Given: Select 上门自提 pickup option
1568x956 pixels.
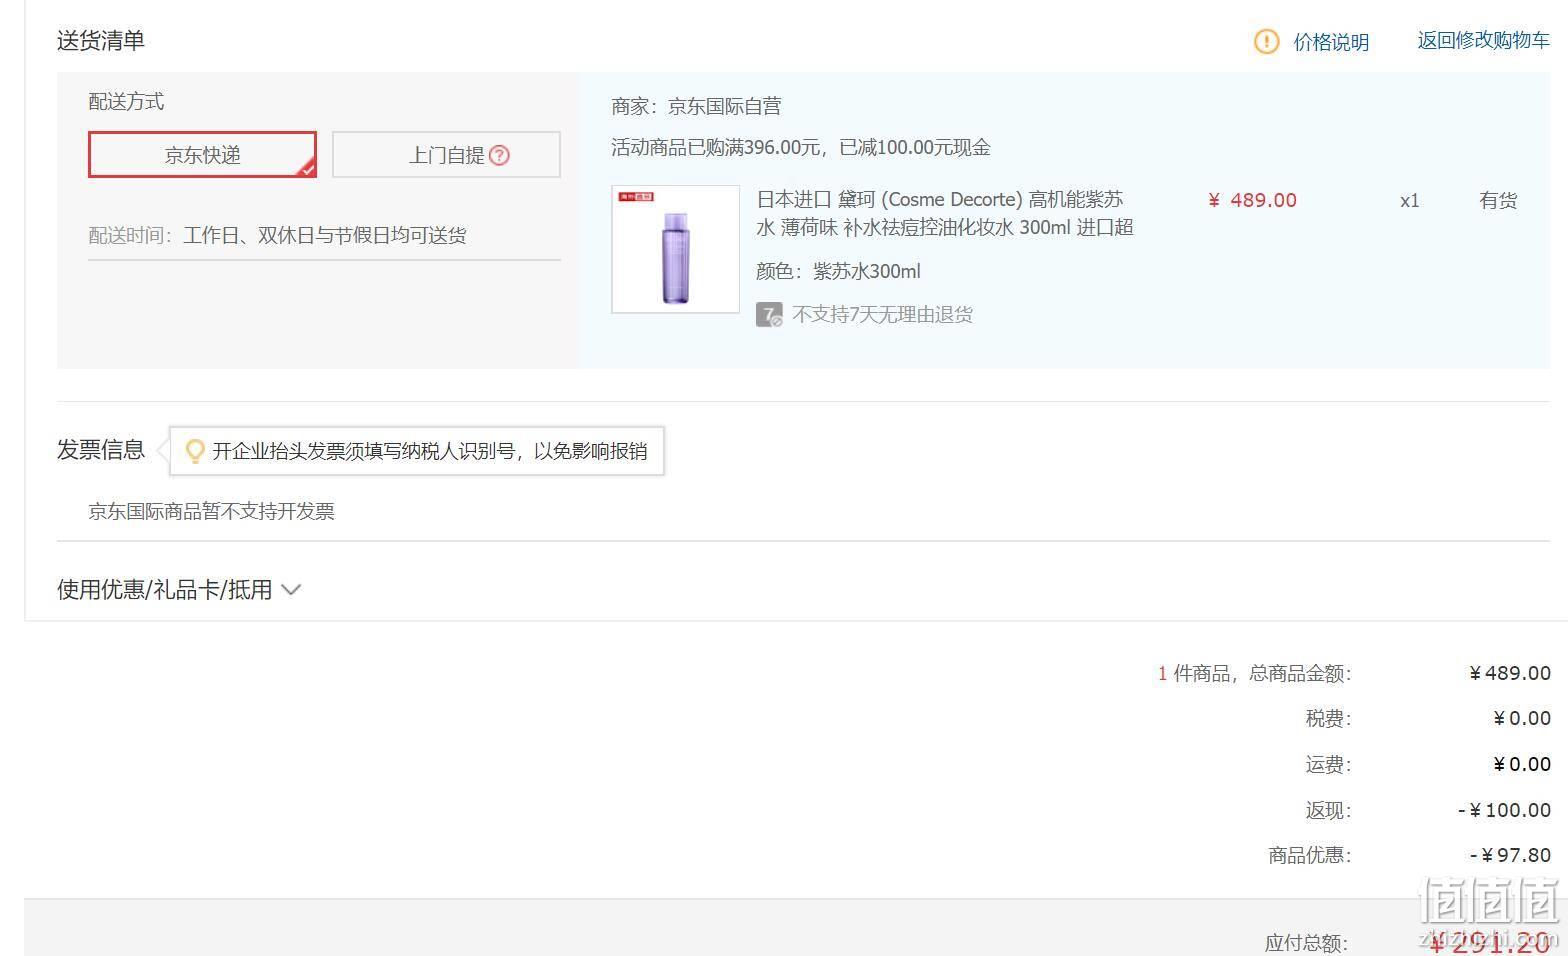Looking at the screenshot, I should 446,155.
